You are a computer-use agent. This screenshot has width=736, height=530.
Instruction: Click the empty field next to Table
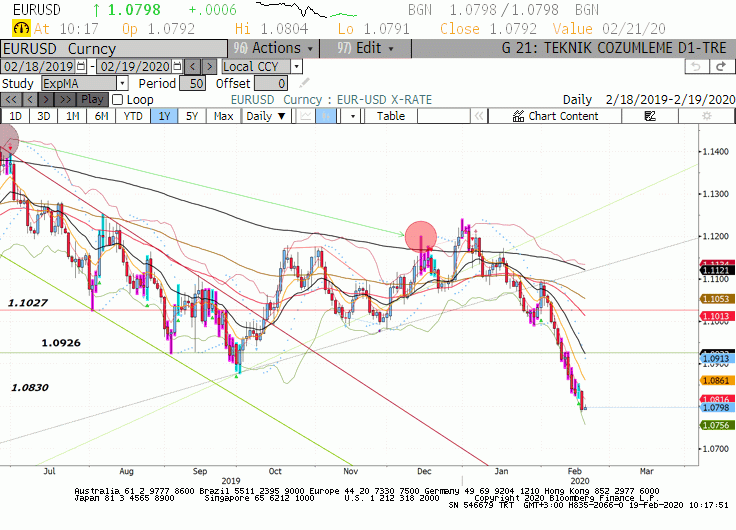point(443,116)
